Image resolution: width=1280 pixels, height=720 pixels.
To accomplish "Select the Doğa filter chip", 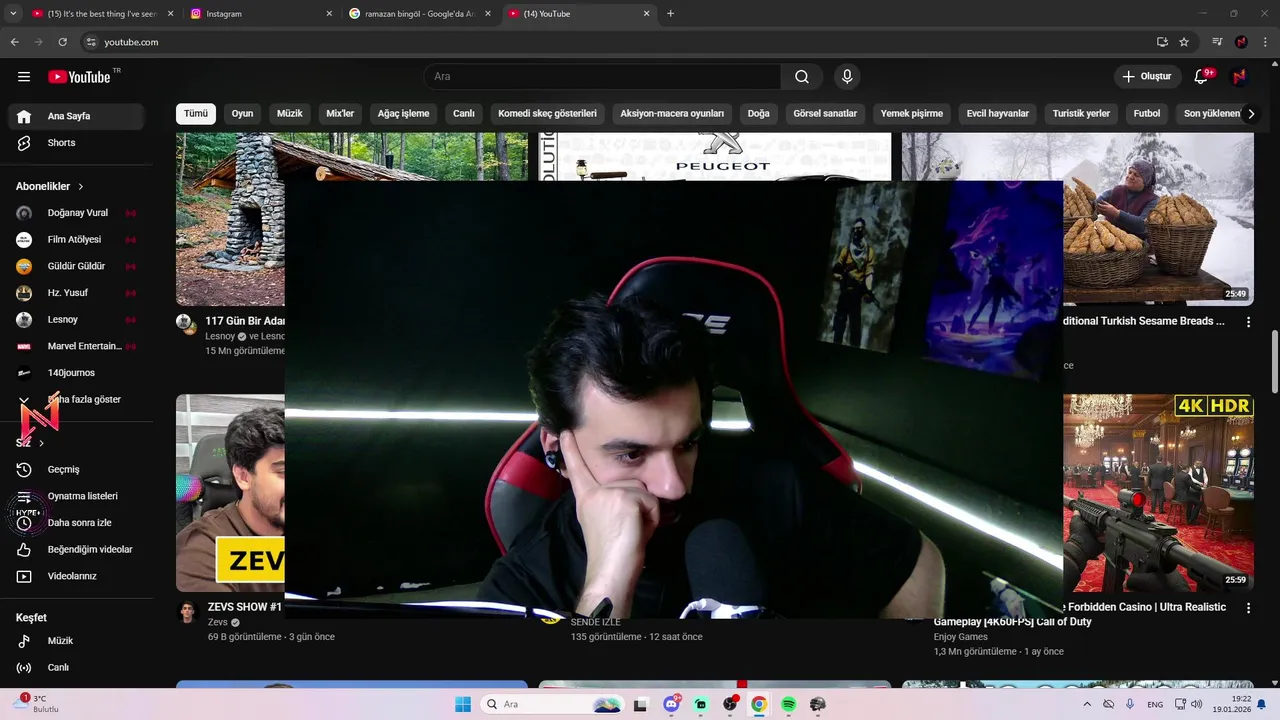I will coord(759,114).
